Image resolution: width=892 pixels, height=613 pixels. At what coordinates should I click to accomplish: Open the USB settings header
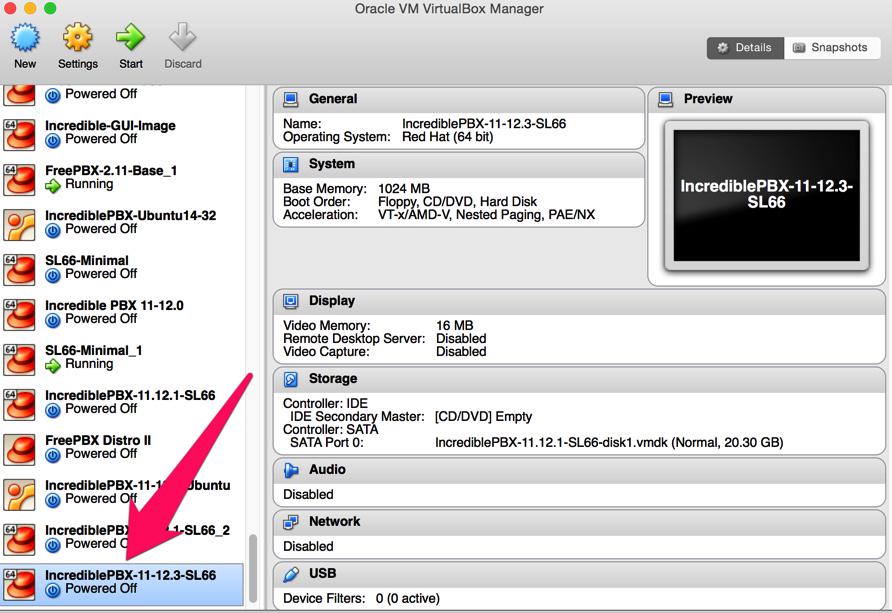[323, 574]
